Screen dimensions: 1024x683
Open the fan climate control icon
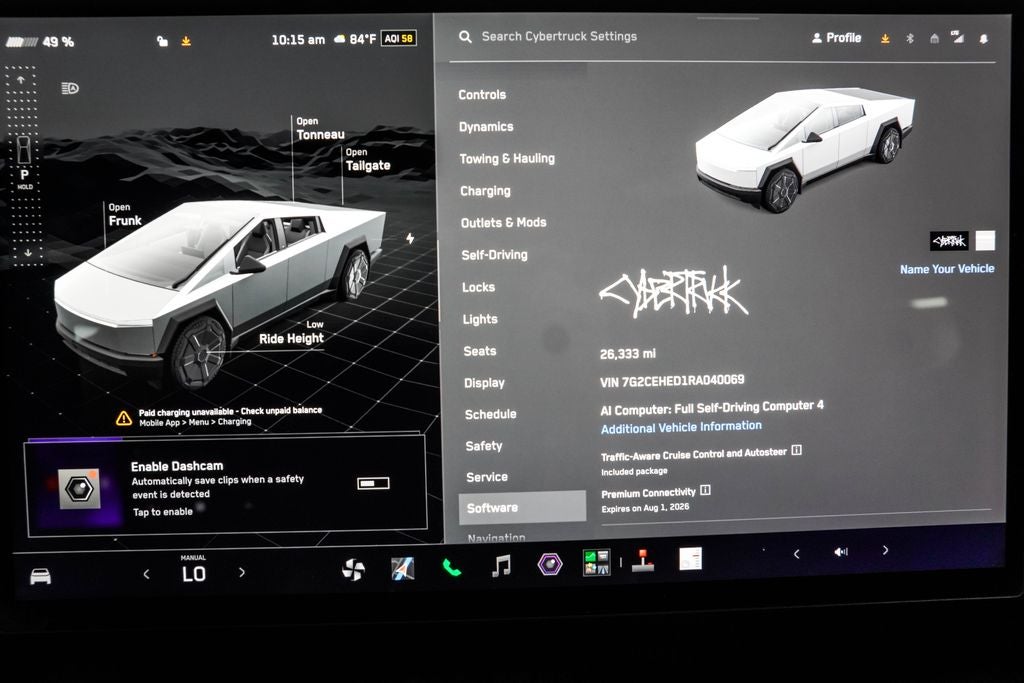pyautogui.click(x=353, y=570)
